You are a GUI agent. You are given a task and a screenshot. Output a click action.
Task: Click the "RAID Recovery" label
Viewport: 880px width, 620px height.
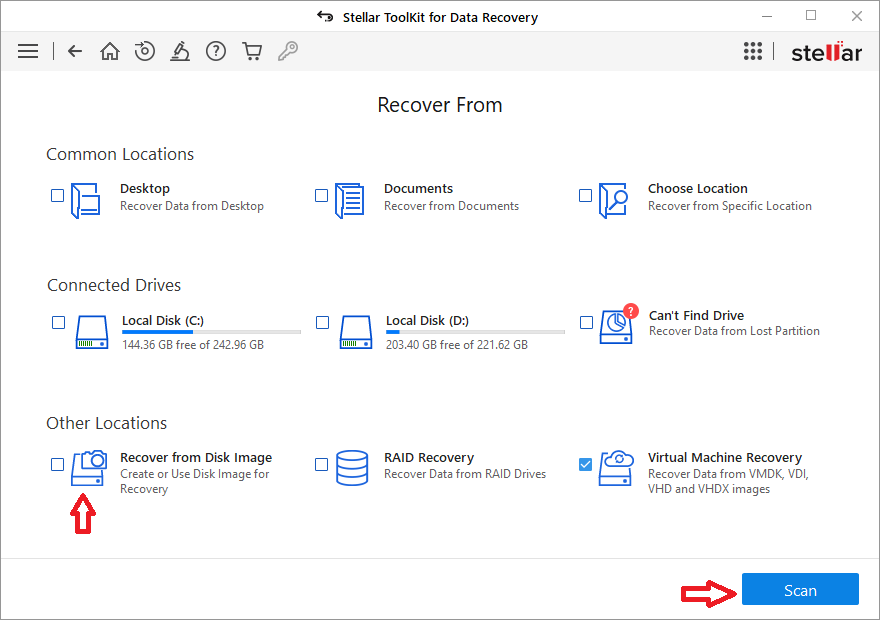(x=429, y=458)
